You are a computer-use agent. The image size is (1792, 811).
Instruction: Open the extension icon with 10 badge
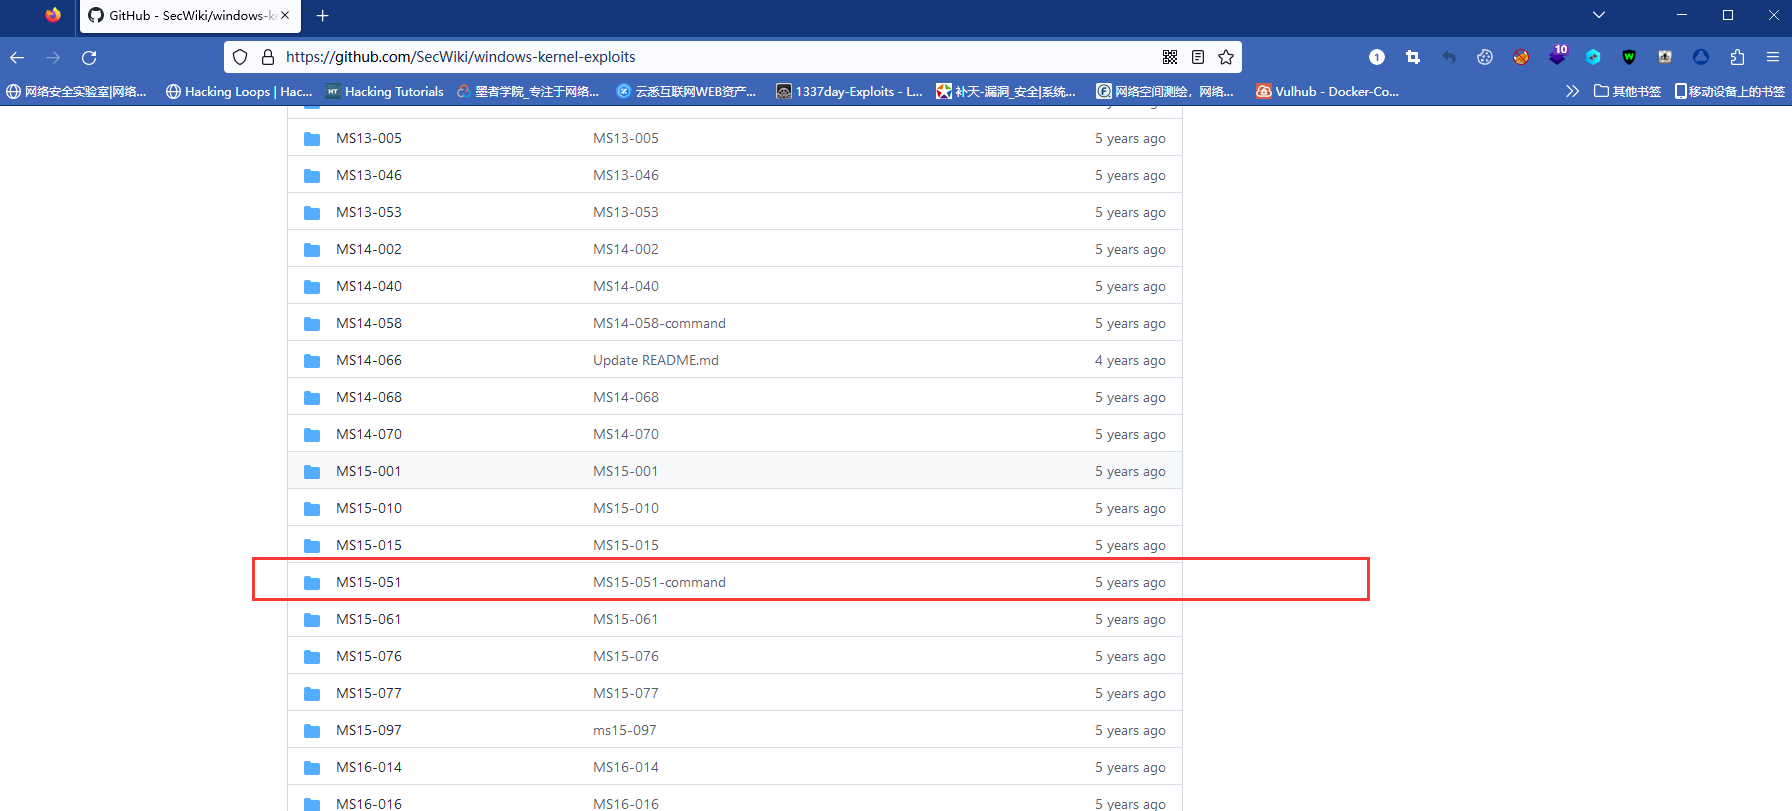(x=1557, y=55)
